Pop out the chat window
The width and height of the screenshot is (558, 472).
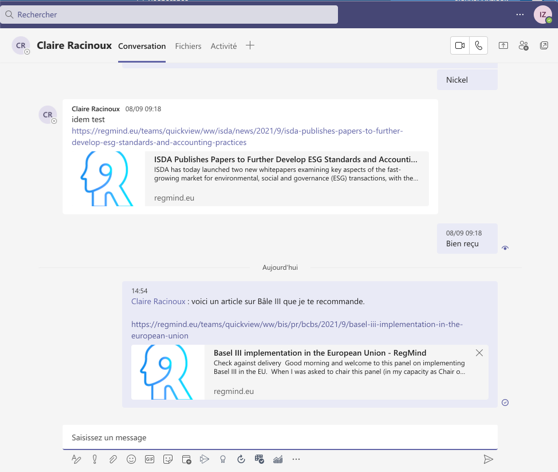click(544, 46)
